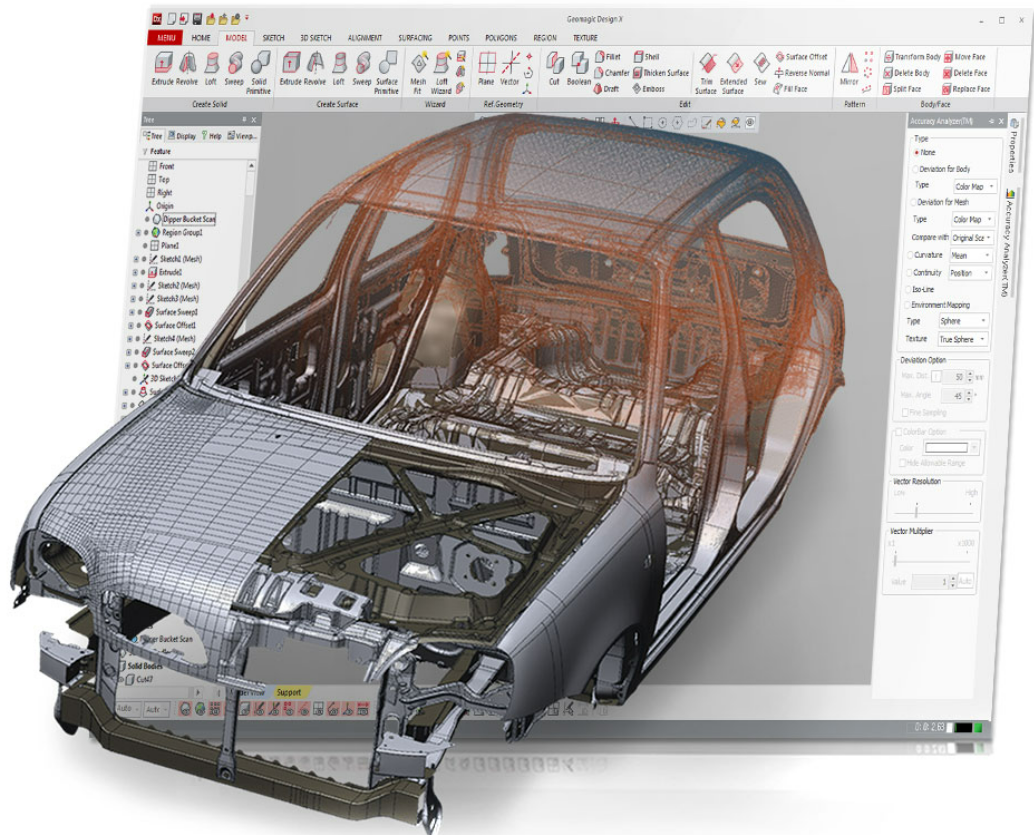The height and width of the screenshot is (835, 1034).
Task: Click the Extrude tool in Create Solid
Action: pos(162,69)
